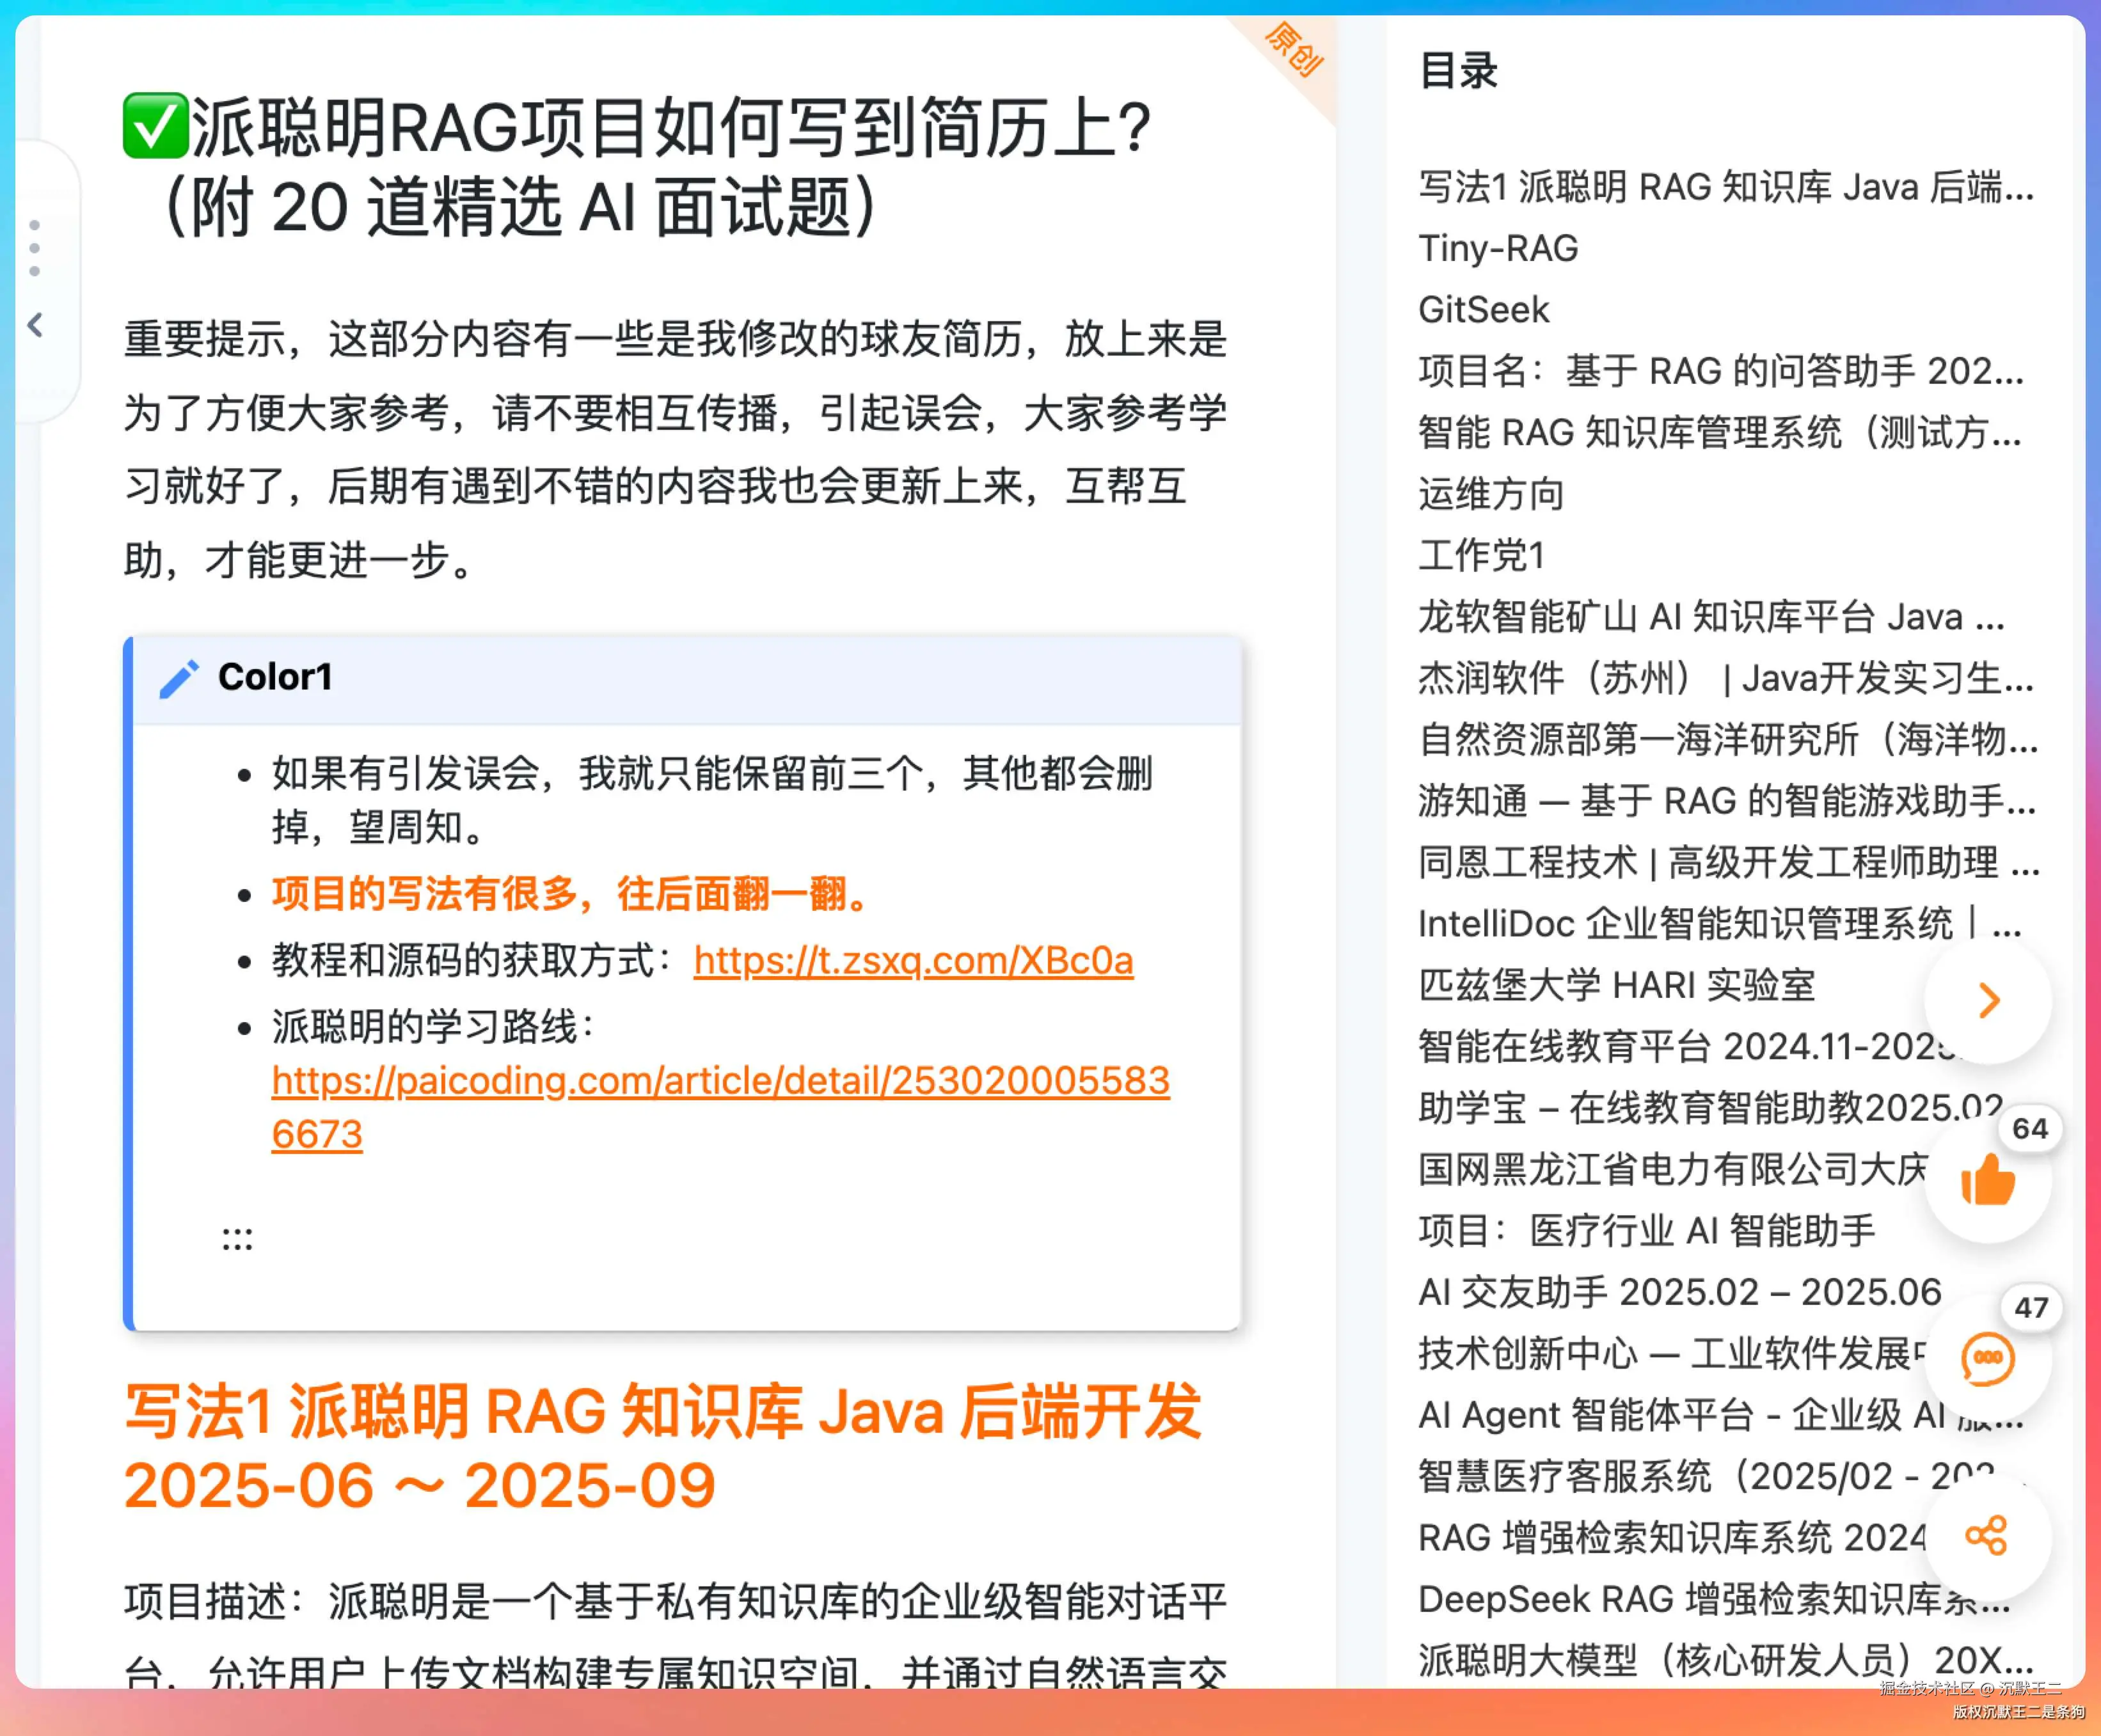2101x1736 pixels.
Task: Jump to '龙软智能矿山 AI 知识库平台 Java' entry
Action: (1712, 617)
